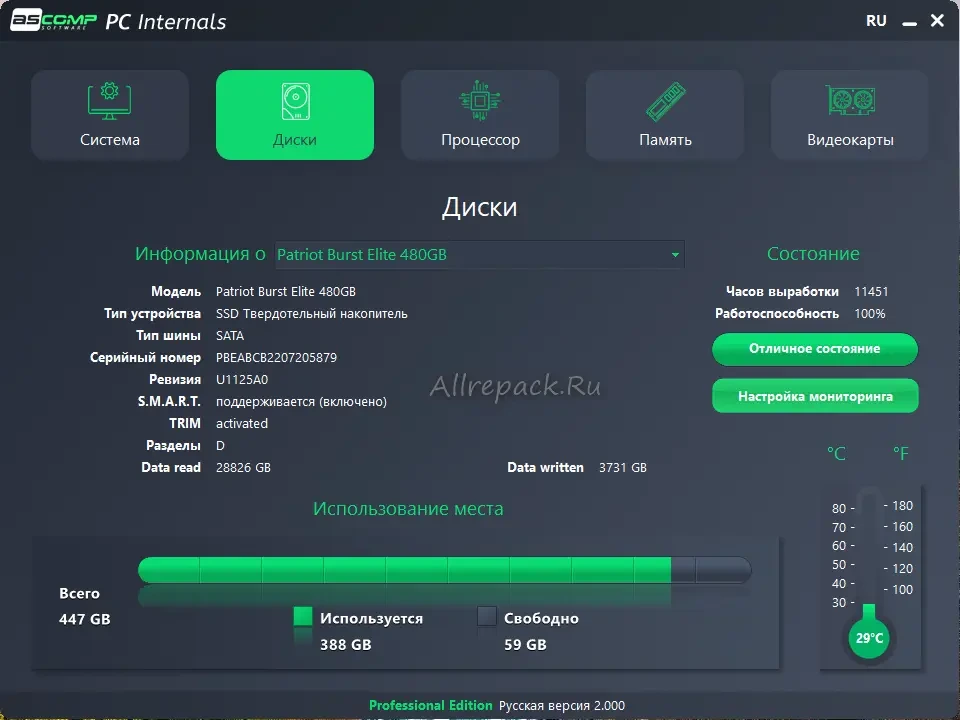Click the Разделы partition letter D

[x=220, y=446]
